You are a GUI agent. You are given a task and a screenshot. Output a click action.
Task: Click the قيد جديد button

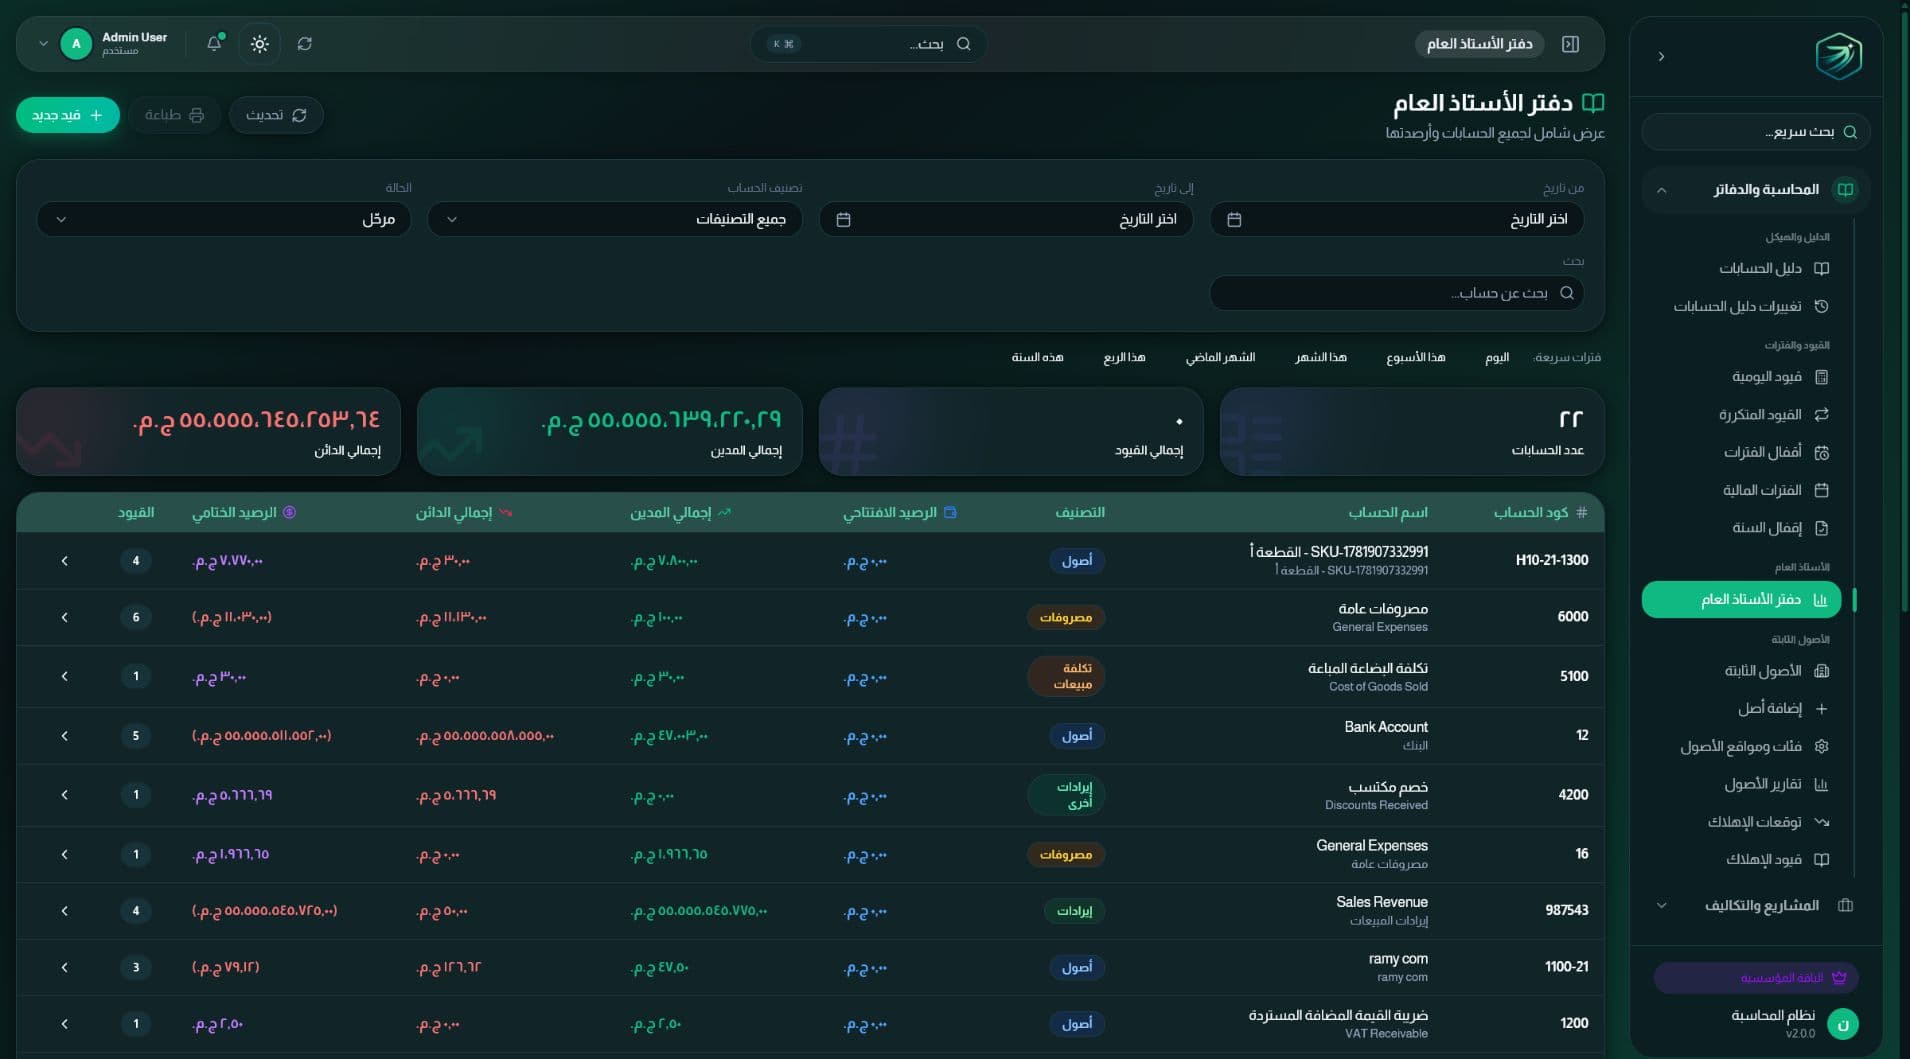(68, 115)
